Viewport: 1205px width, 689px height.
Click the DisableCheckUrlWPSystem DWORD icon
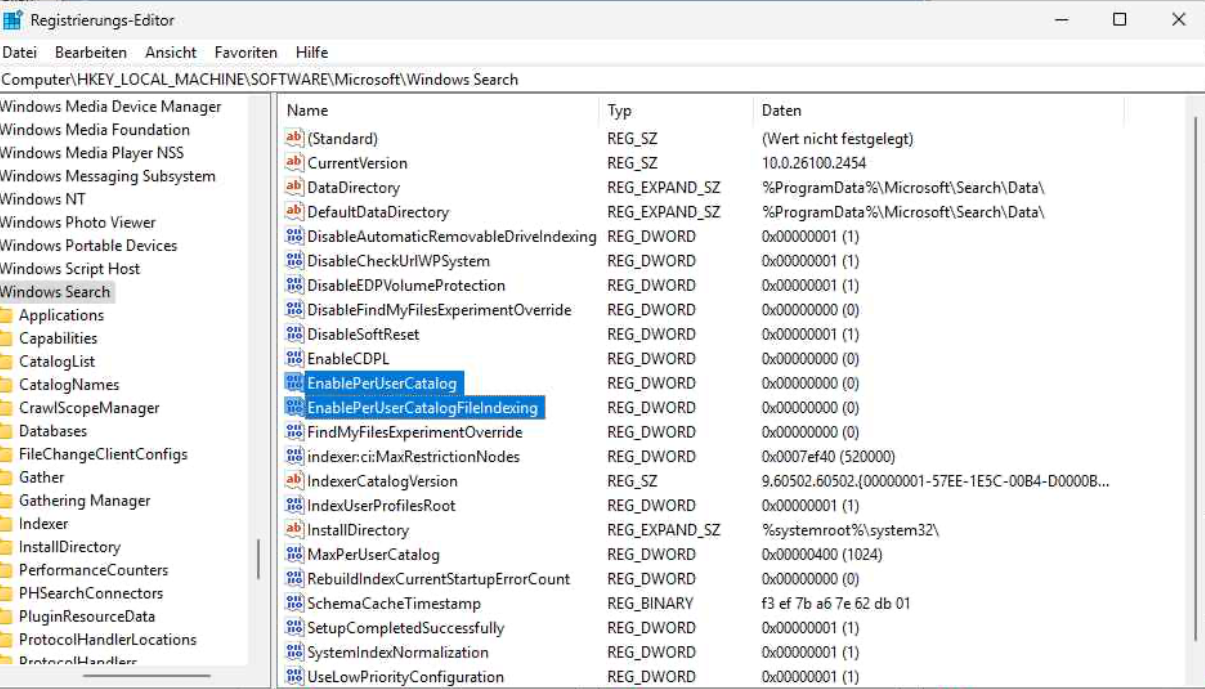294,260
